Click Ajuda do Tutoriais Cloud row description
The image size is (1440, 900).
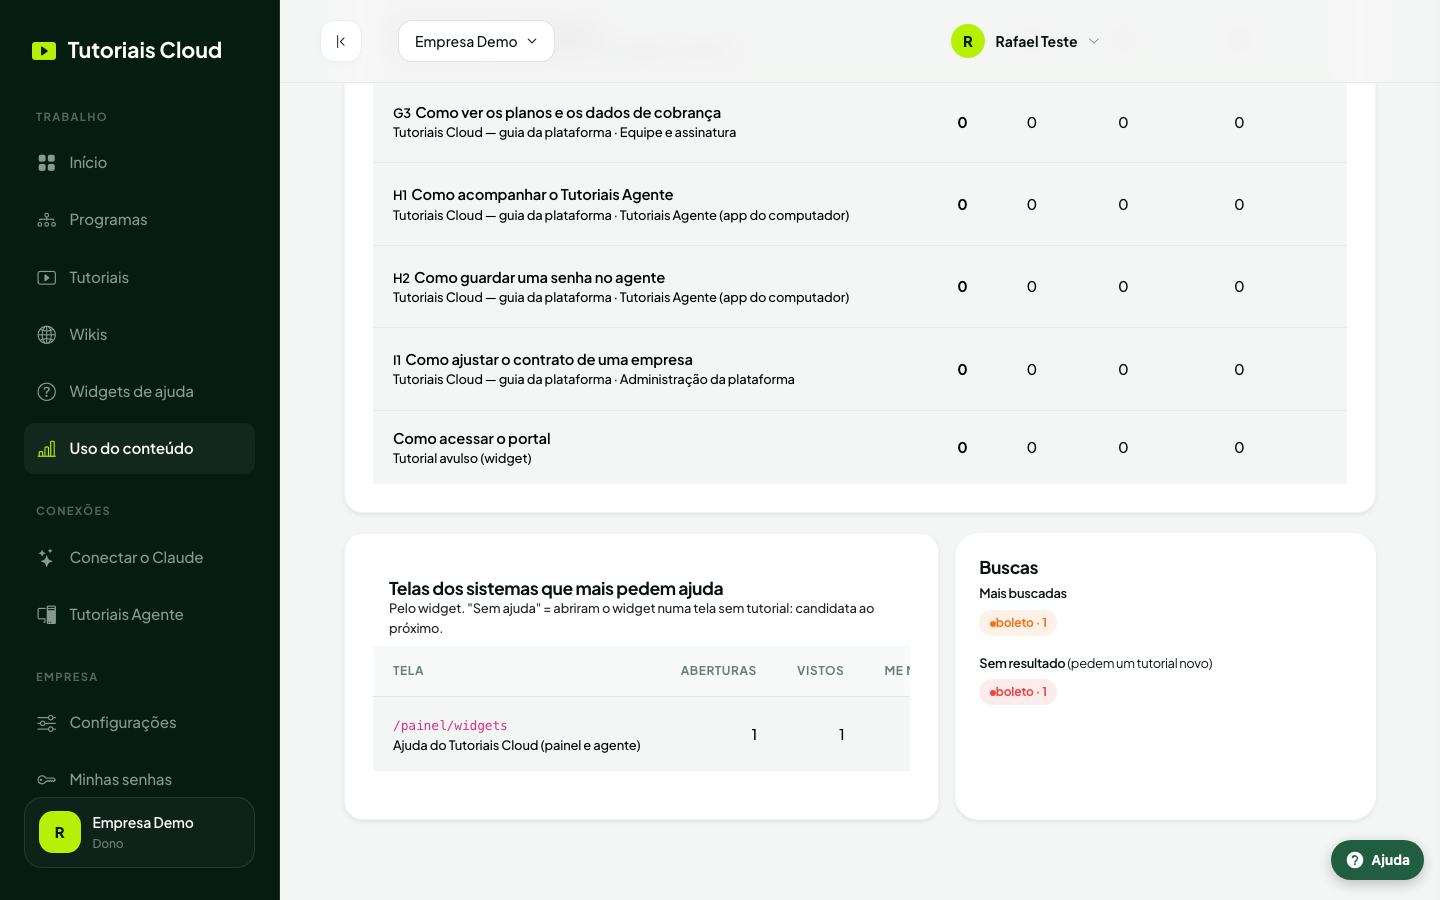pyautogui.click(x=517, y=746)
